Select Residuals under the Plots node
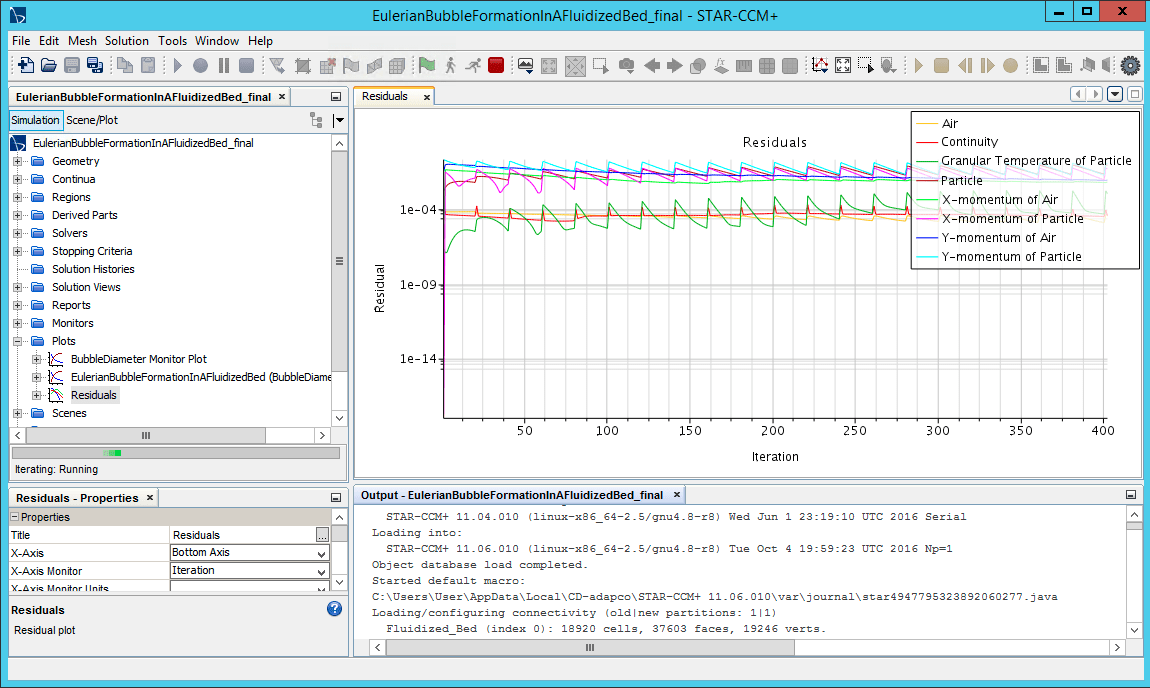 [94, 394]
